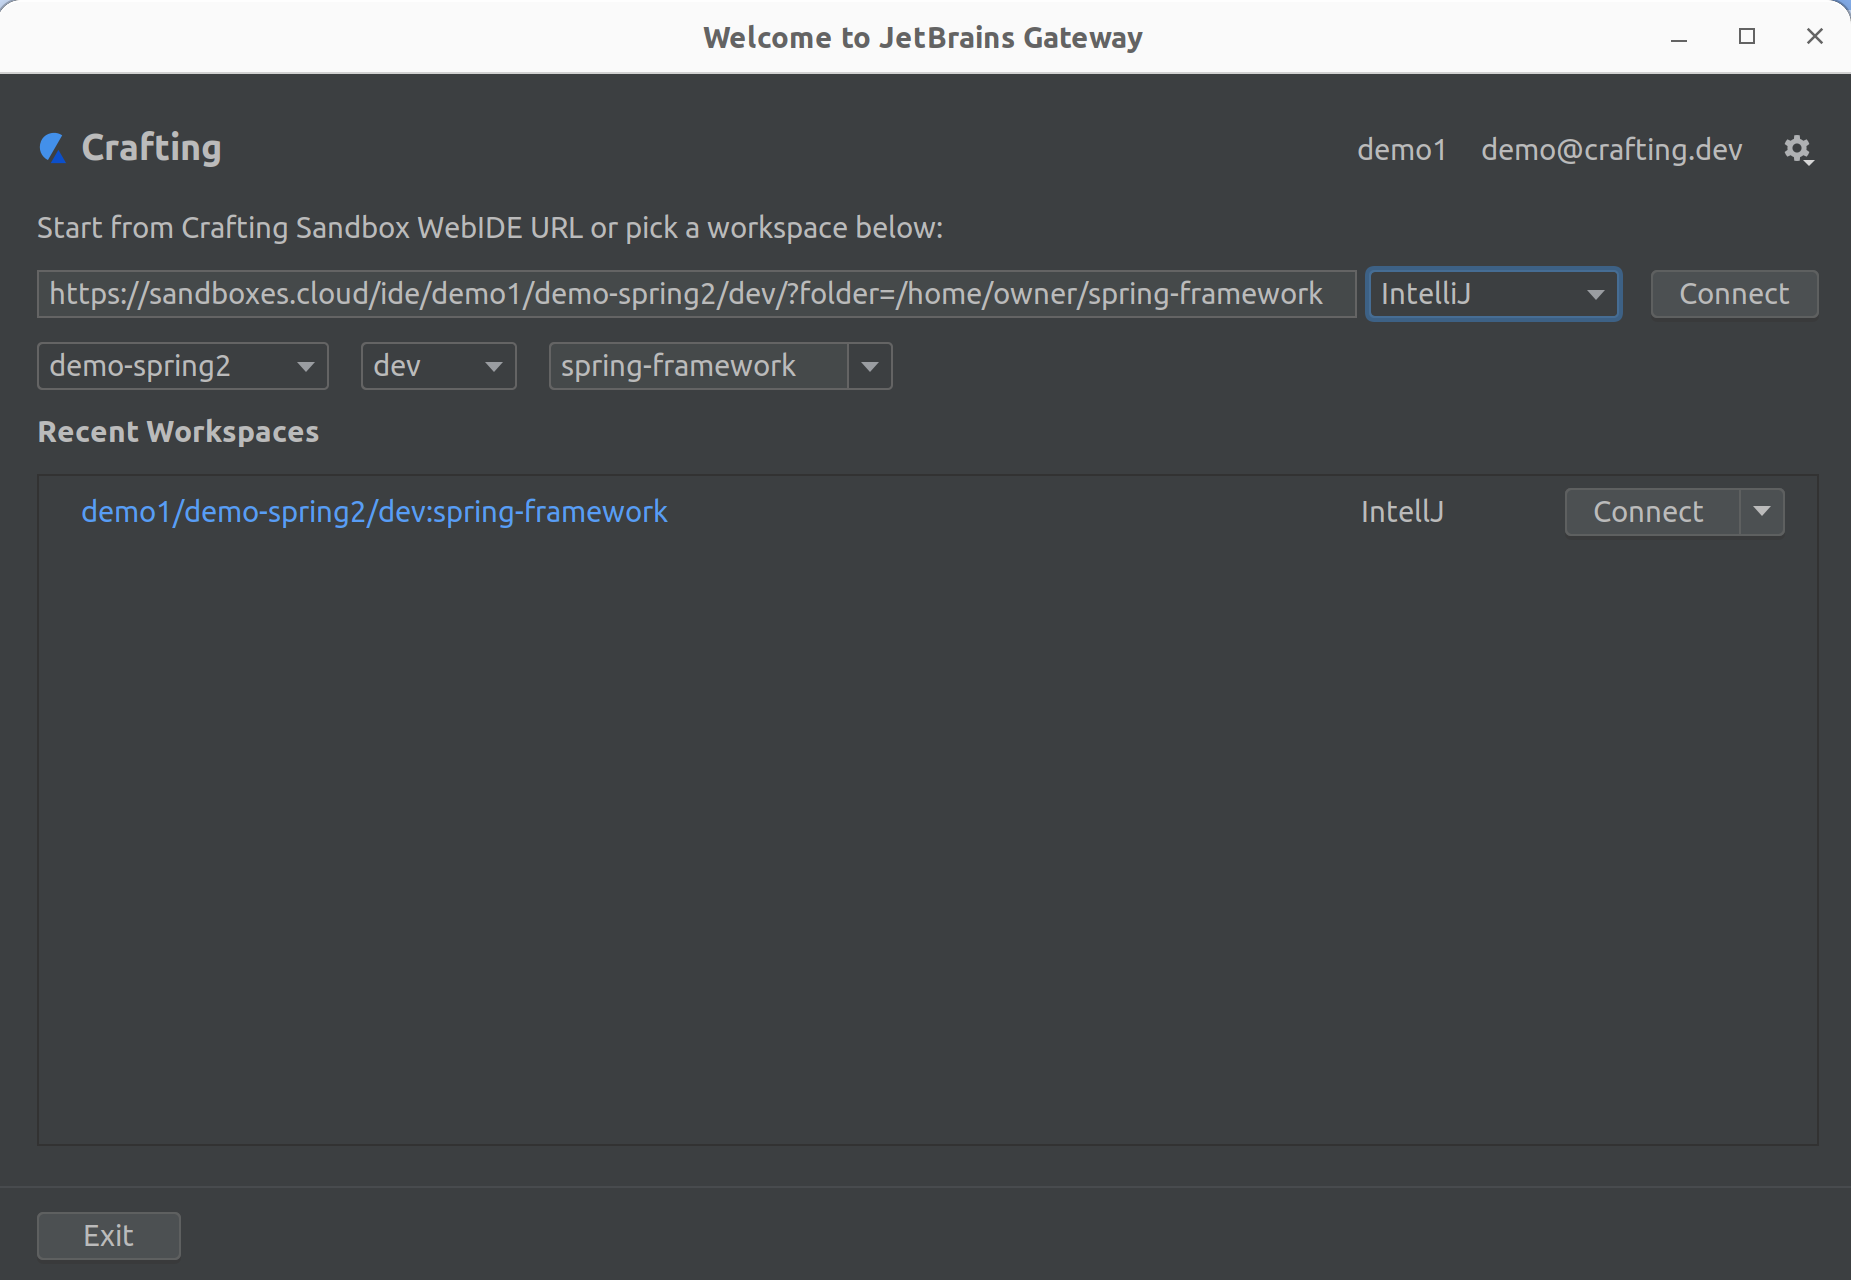The width and height of the screenshot is (1851, 1280).
Task: Click the WebIDE URL input field
Action: (696, 294)
